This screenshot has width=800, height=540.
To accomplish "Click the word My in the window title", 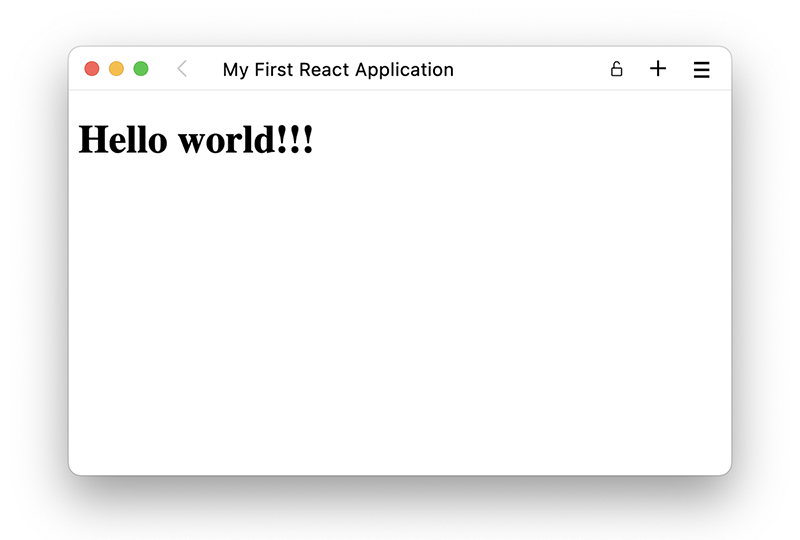I will (235, 70).
